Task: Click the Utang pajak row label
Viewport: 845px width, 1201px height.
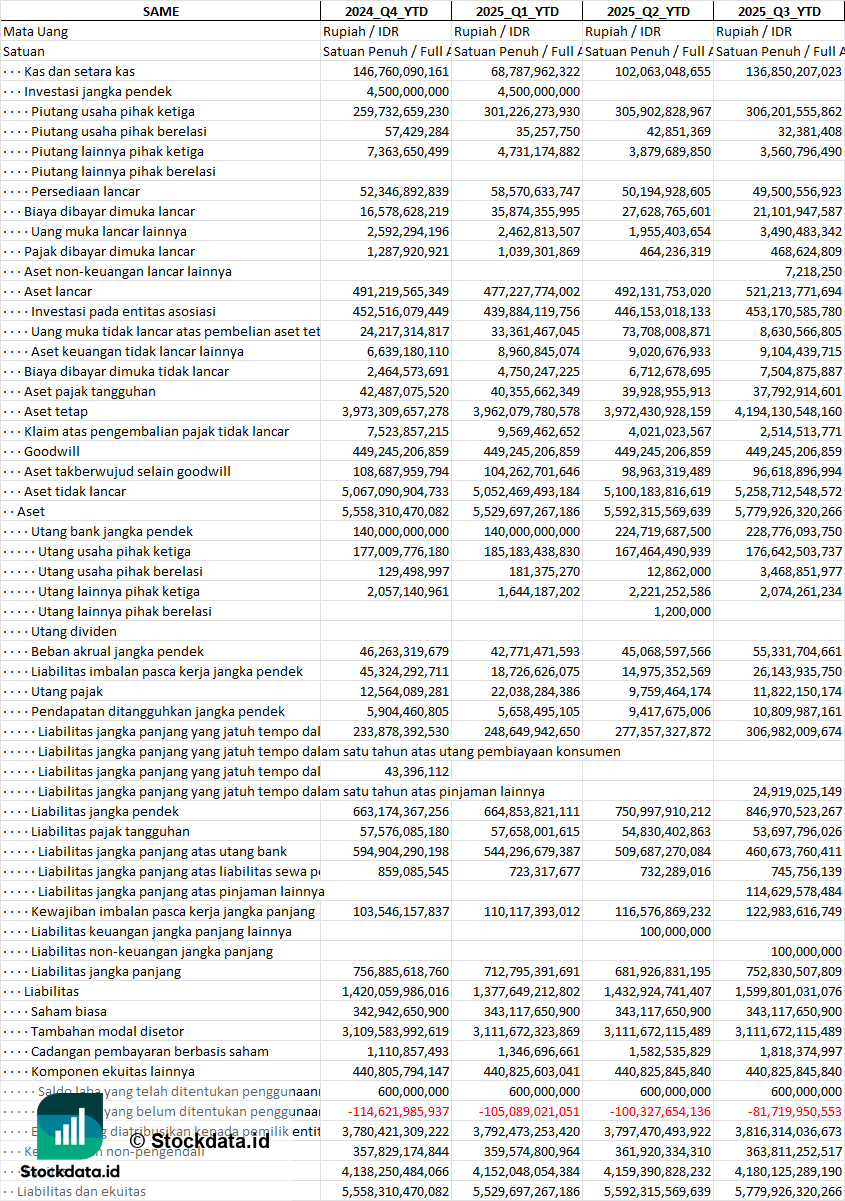Action: pyautogui.click(x=67, y=691)
